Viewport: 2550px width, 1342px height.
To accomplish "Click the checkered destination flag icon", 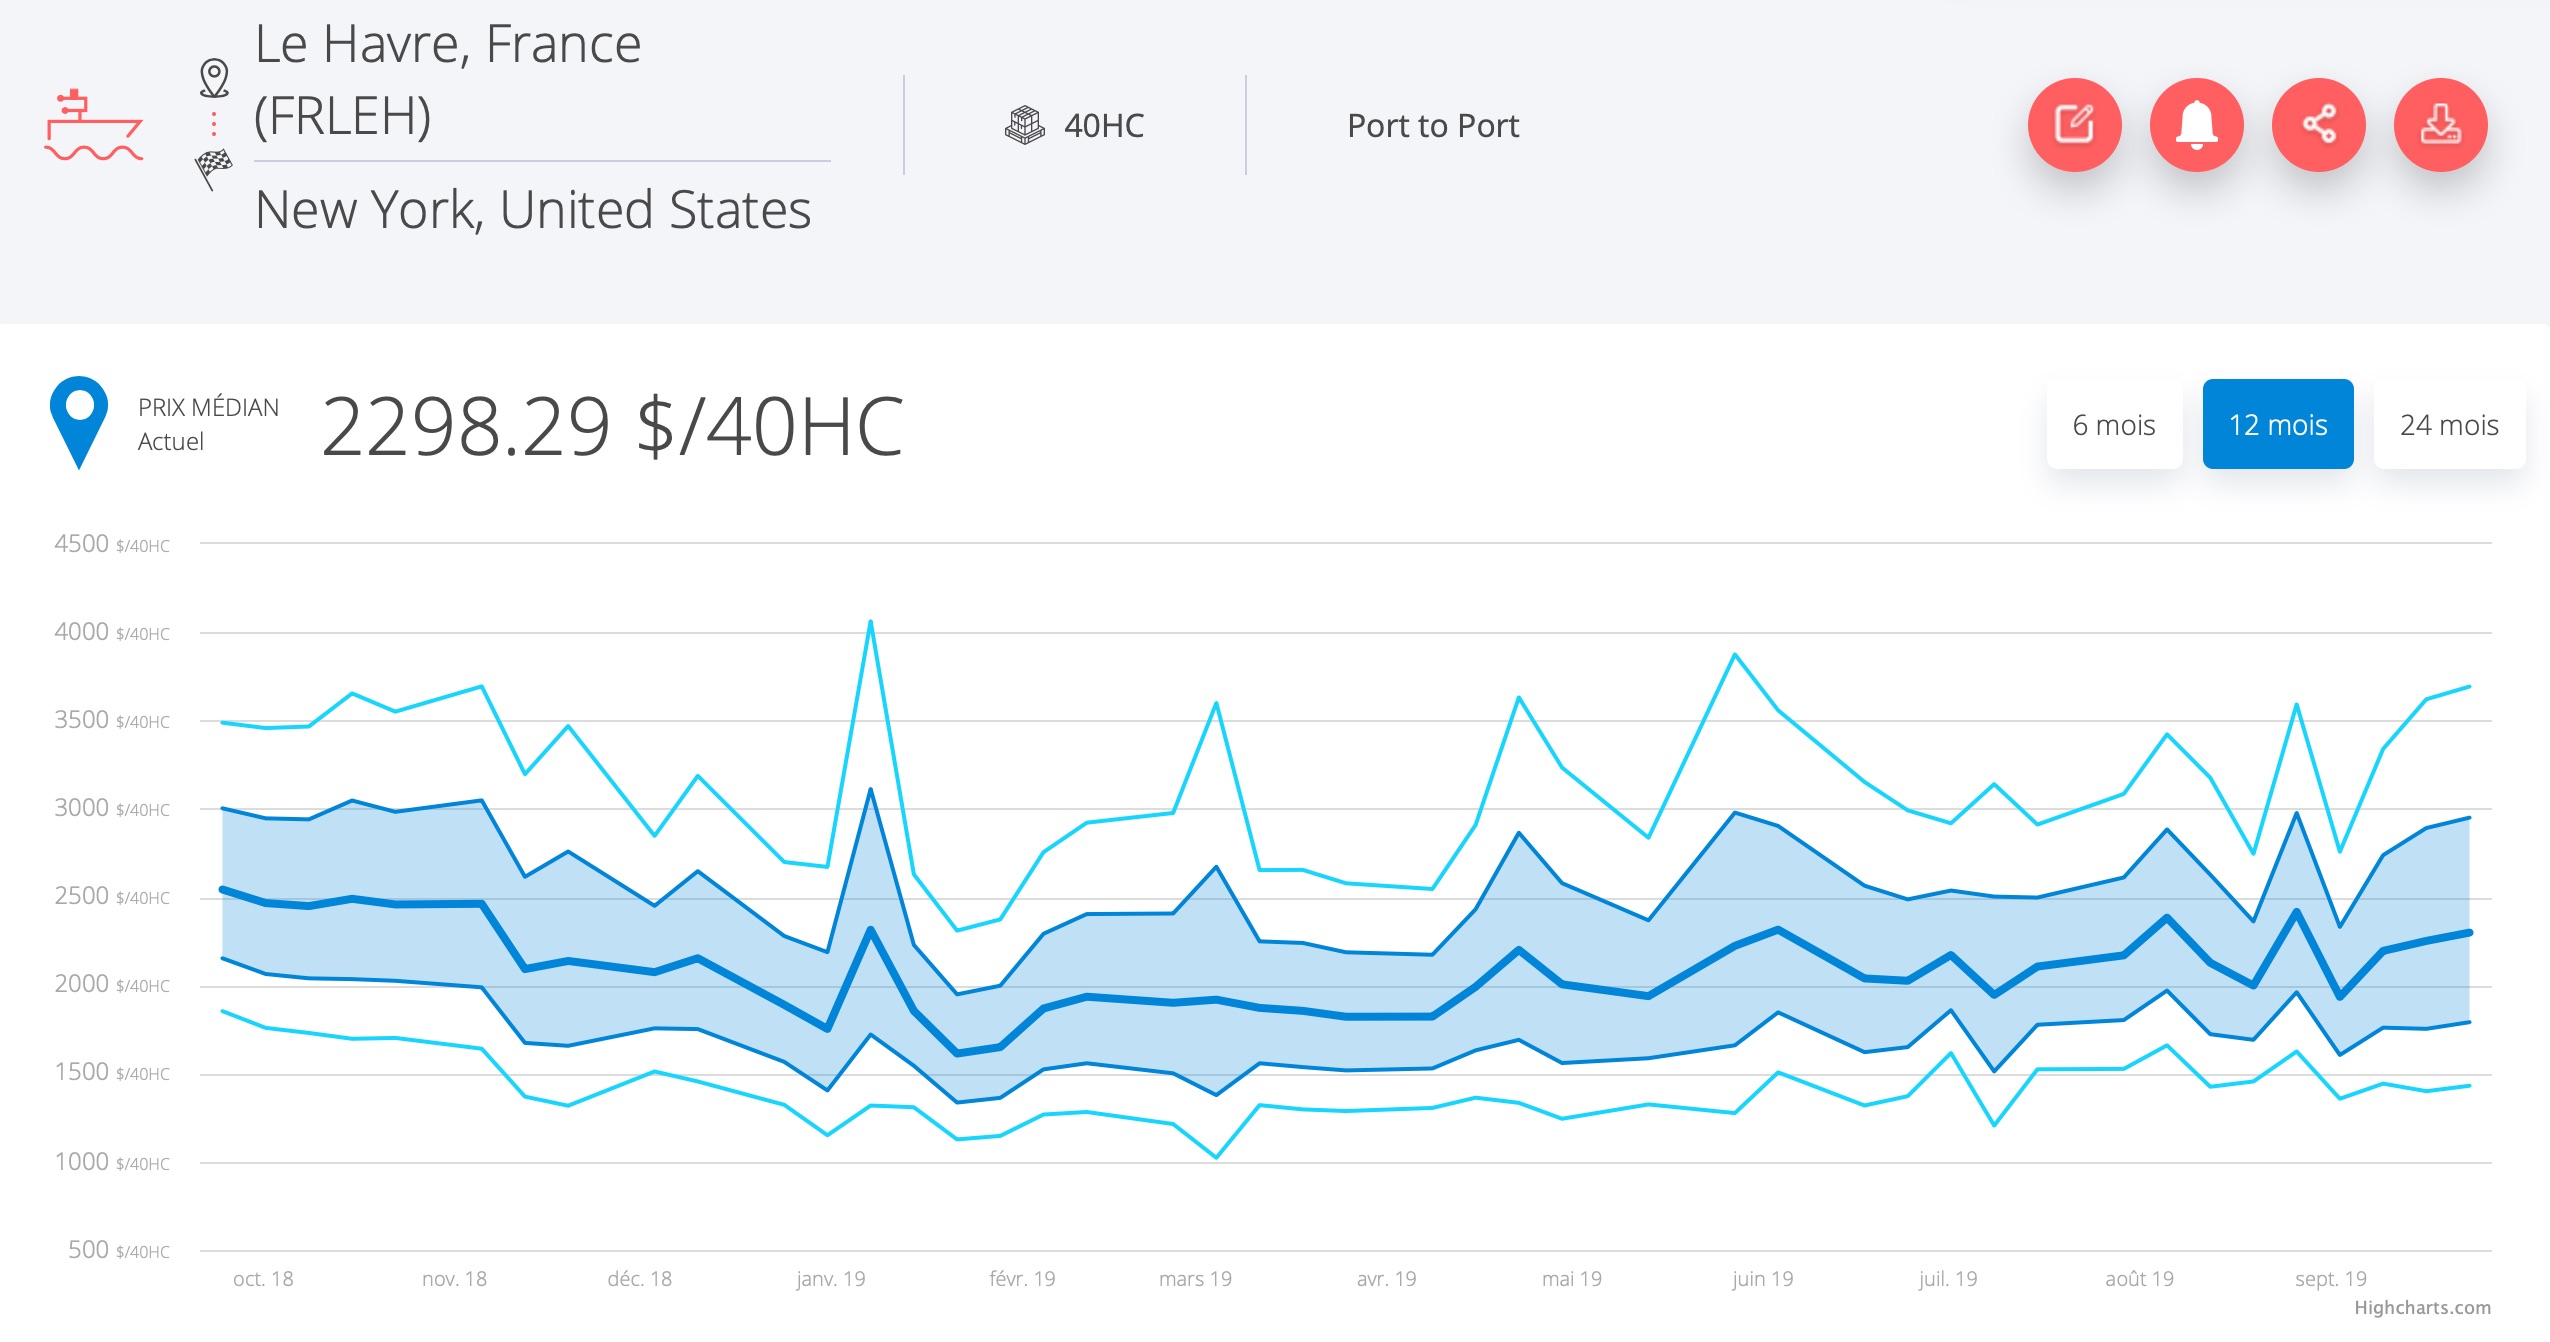I will [x=213, y=168].
